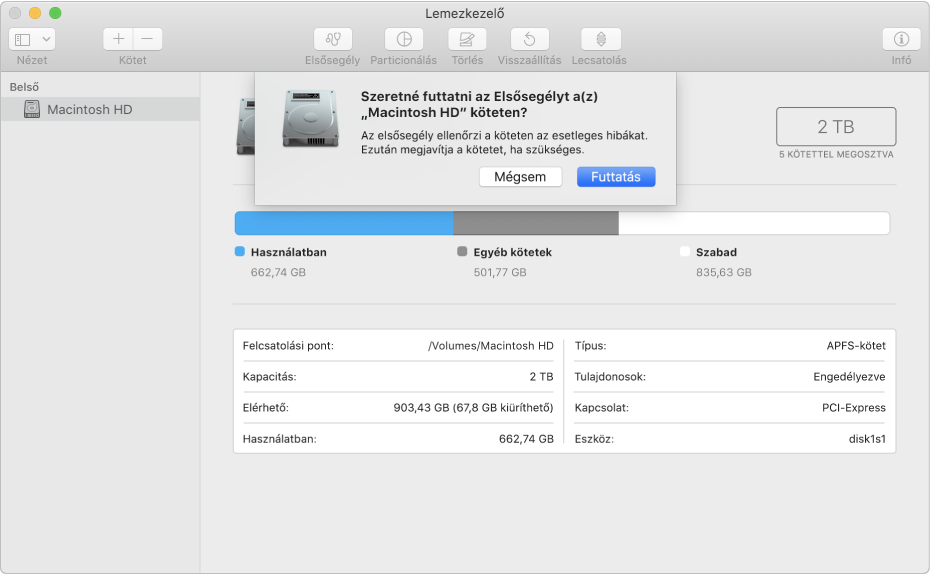
Task: Click the Kapcsolat row label
Action: [601, 407]
